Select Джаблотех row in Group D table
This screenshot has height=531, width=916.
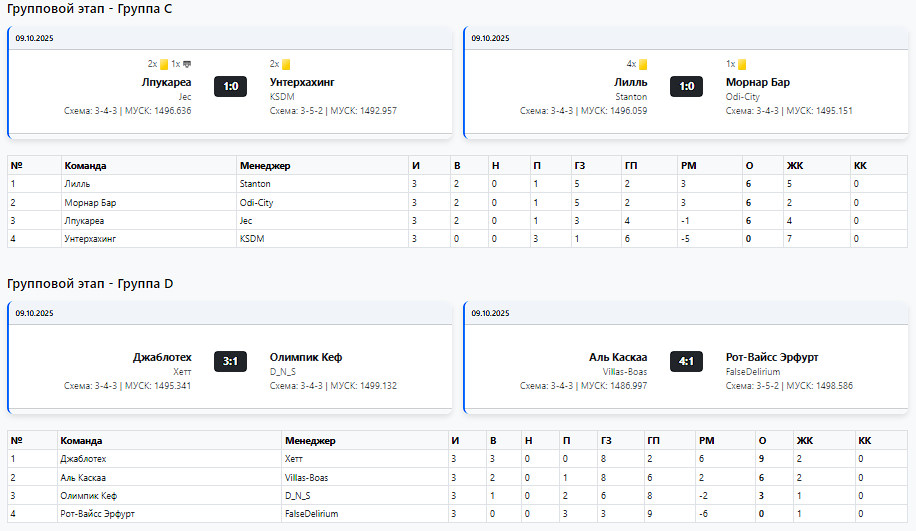(x=83, y=459)
